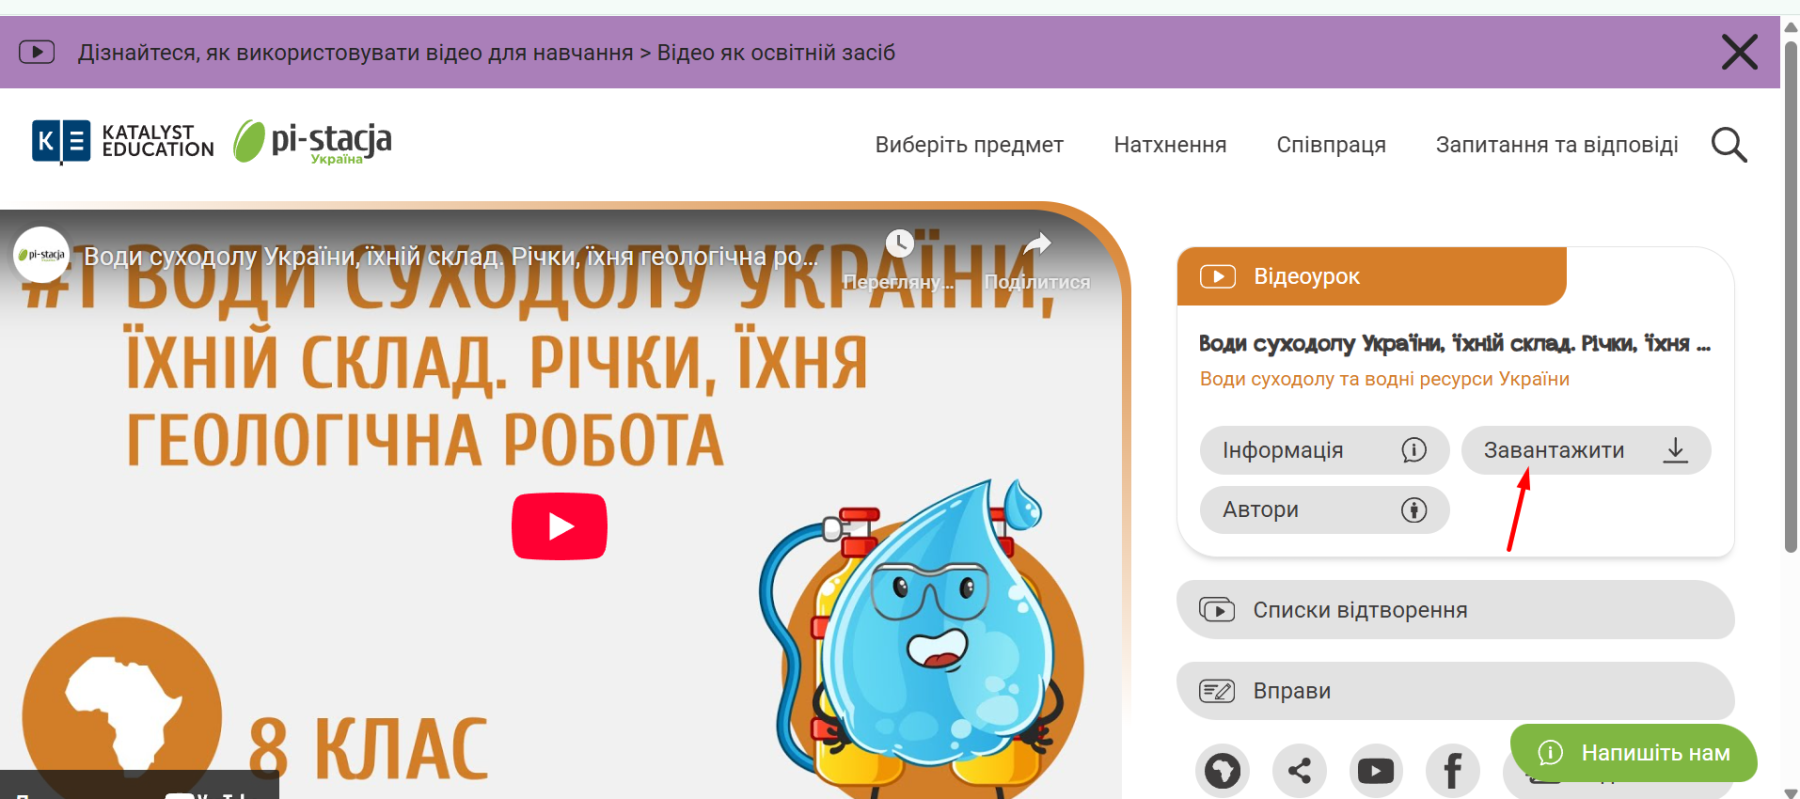The width and height of the screenshot is (1800, 799).
Task: Click the Facebook icon
Action: click(1452, 770)
